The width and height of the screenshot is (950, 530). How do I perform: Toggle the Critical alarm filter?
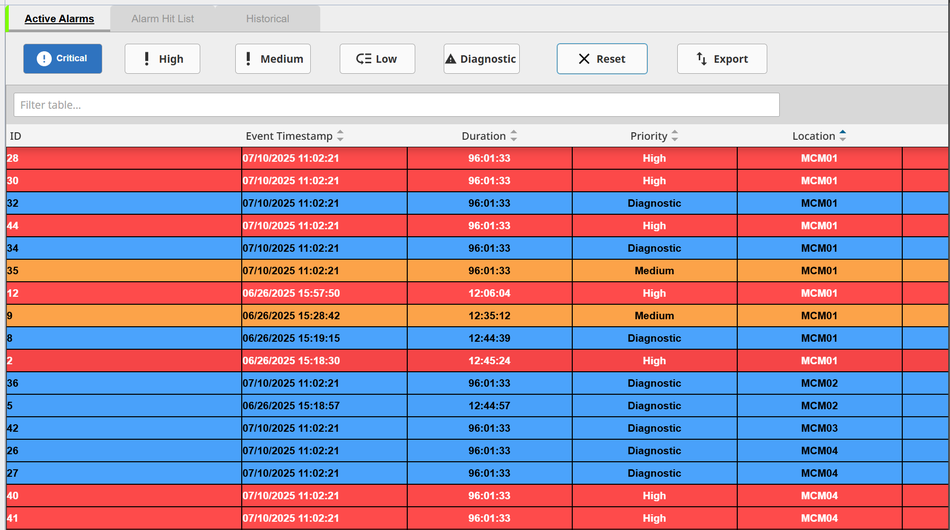[x=63, y=59]
